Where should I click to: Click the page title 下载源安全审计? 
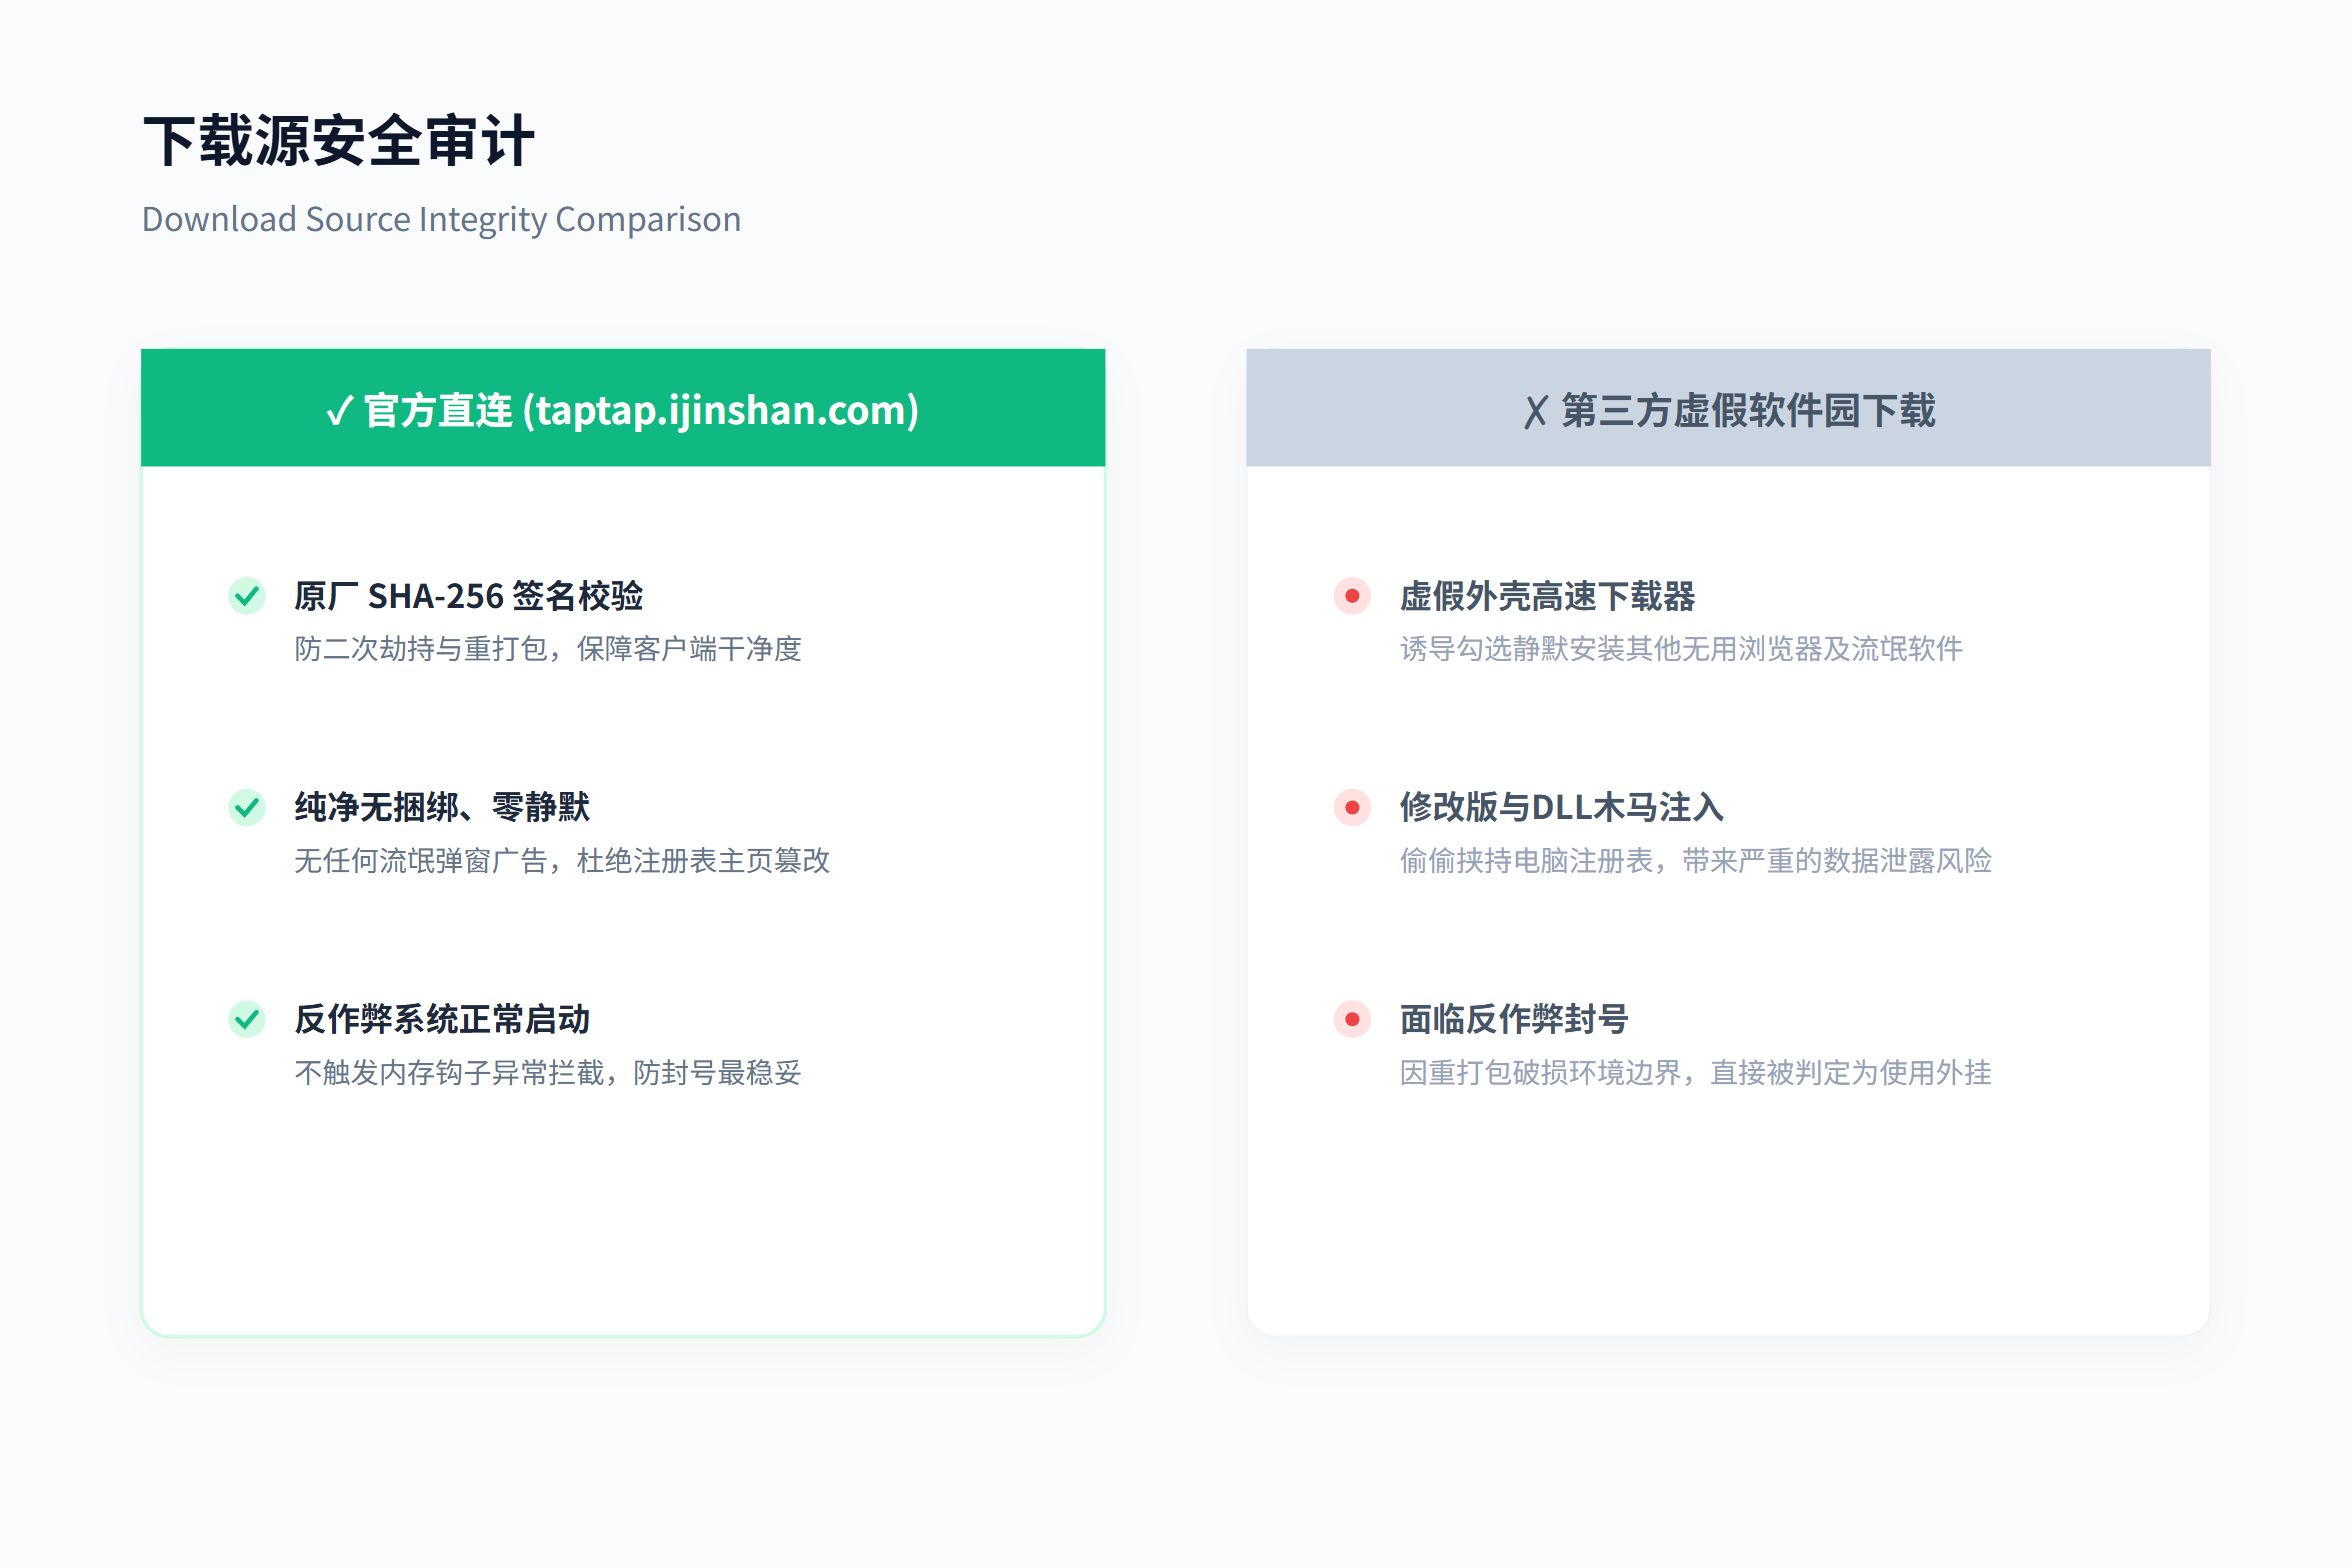[339, 141]
